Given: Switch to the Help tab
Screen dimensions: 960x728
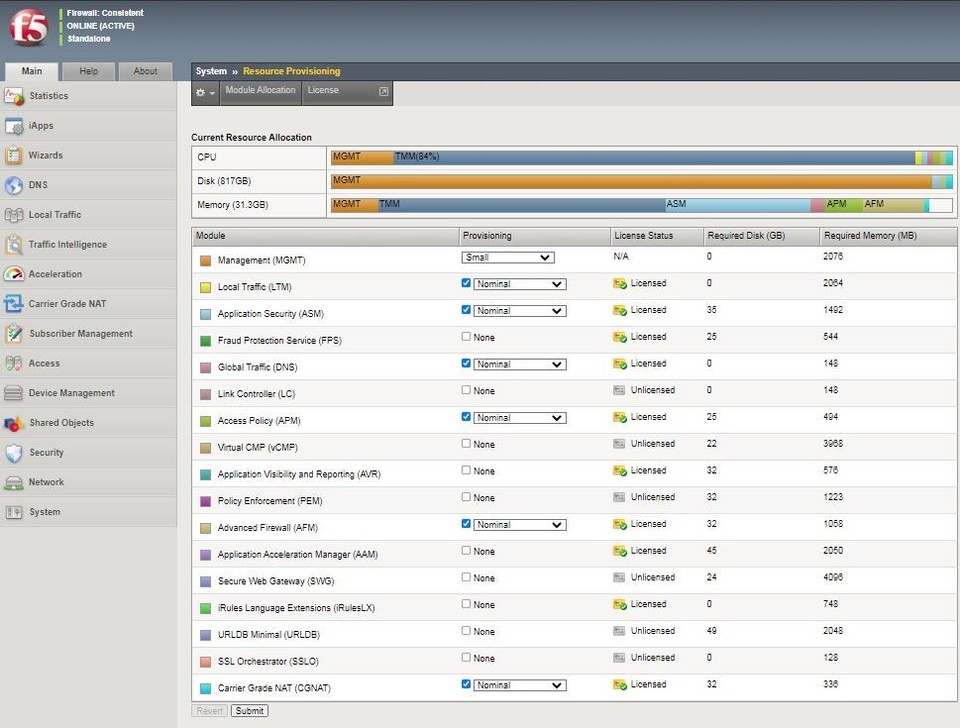Looking at the screenshot, I should tap(89, 71).
